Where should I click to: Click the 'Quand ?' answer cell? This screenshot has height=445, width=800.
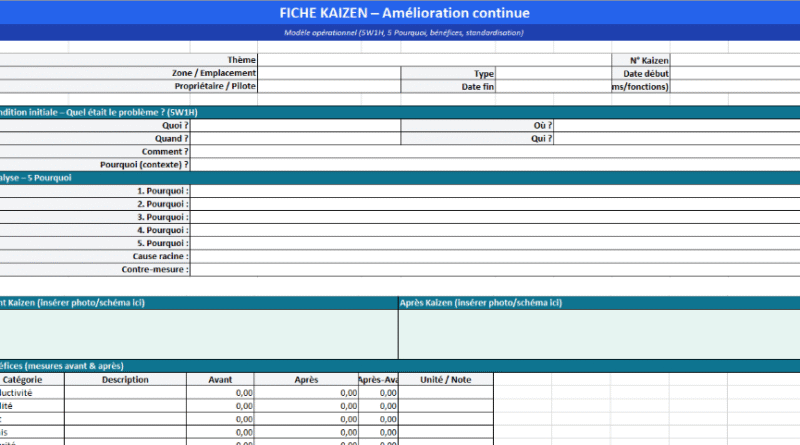click(295, 139)
